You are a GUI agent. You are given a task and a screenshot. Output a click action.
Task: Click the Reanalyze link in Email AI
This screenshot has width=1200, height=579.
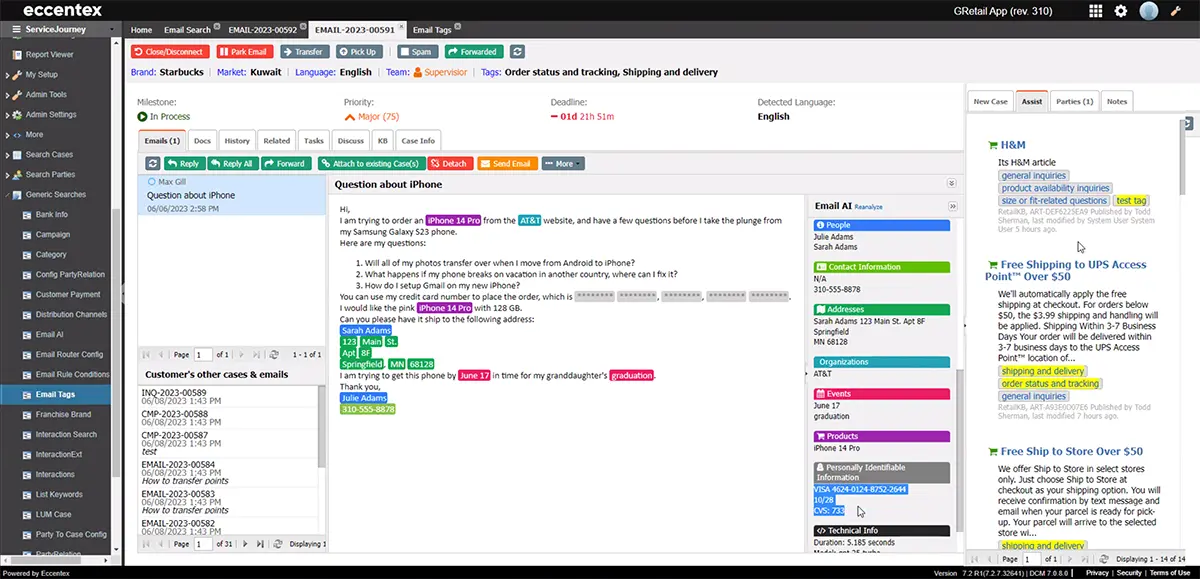click(x=868, y=207)
